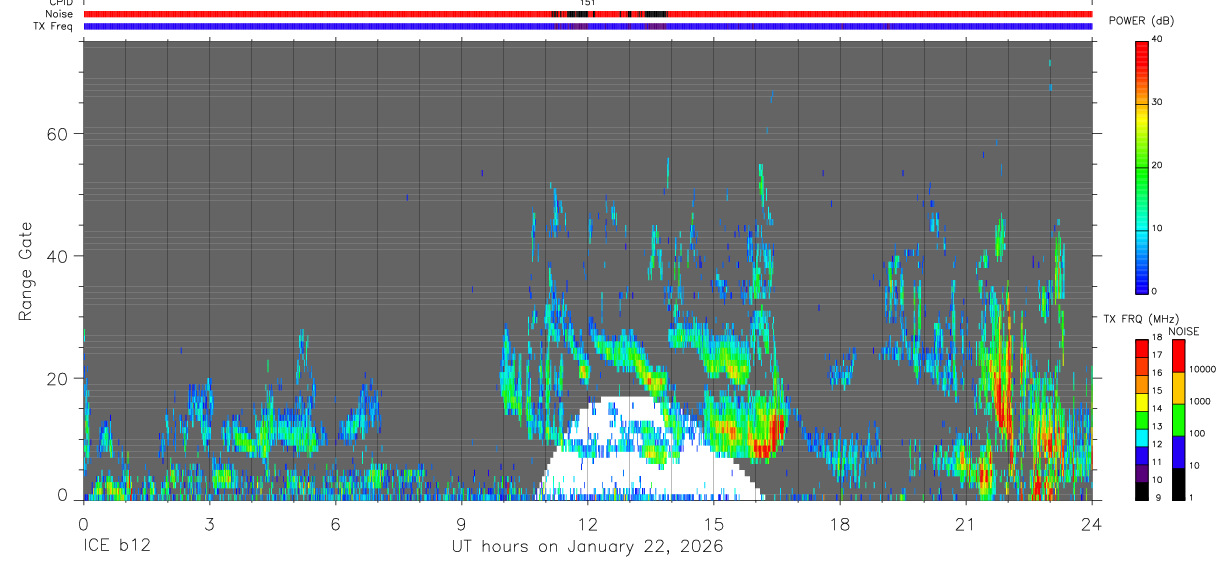The height and width of the screenshot is (567, 1228).
Task: Select the 3 tick on UT hours axis
Action: (x=209, y=524)
